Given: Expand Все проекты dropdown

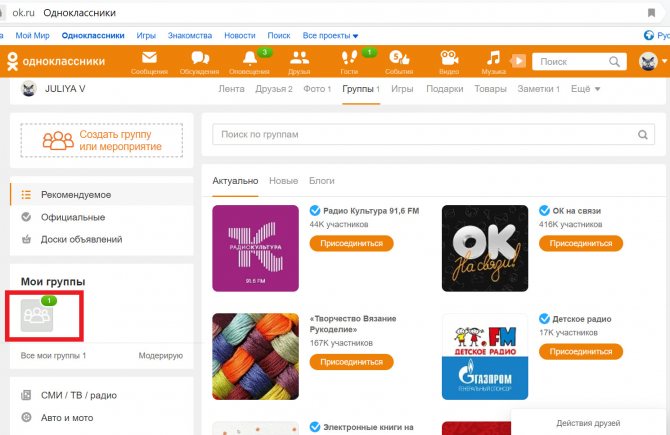Looking at the screenshot, I should click(330, 35).
